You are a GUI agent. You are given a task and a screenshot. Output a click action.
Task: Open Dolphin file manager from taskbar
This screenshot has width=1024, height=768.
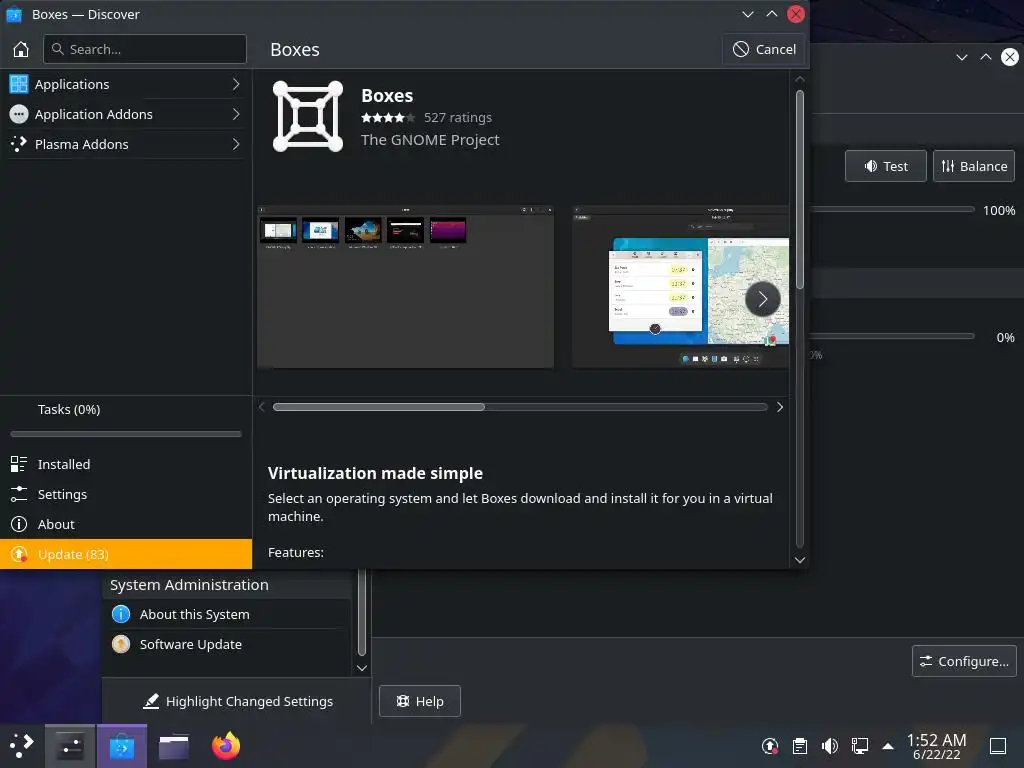coord(174,746)
